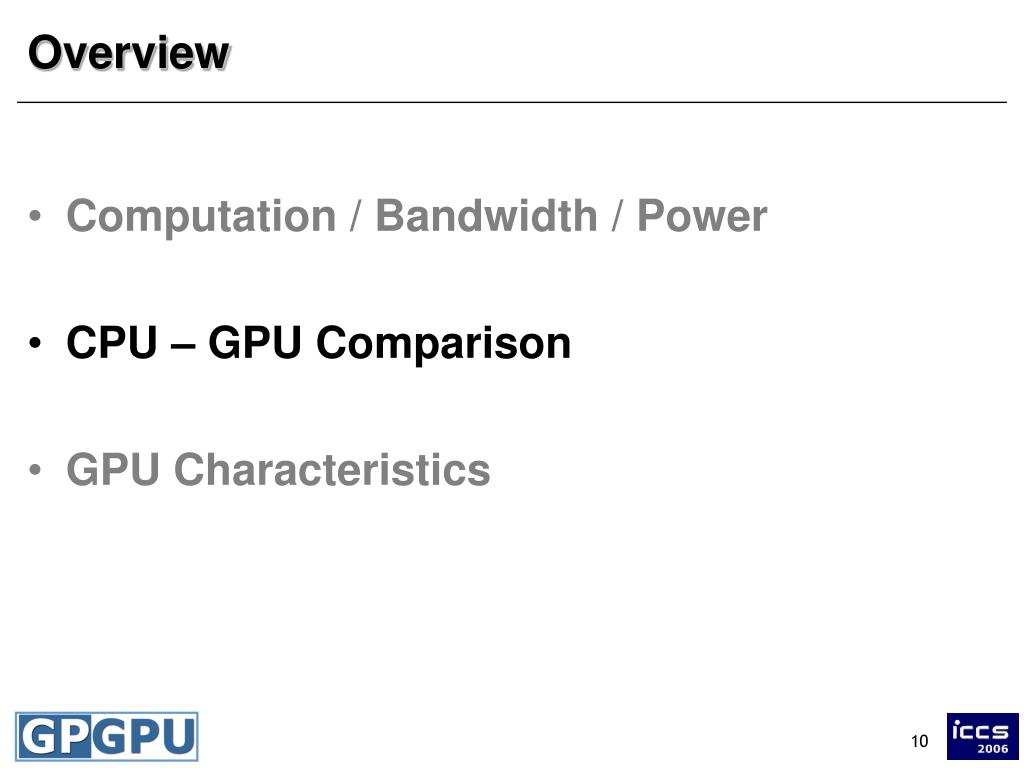The height and width of the screenshot is (768, 1024).
Task: Select the word Computation
Action: (x=201, y=217)
